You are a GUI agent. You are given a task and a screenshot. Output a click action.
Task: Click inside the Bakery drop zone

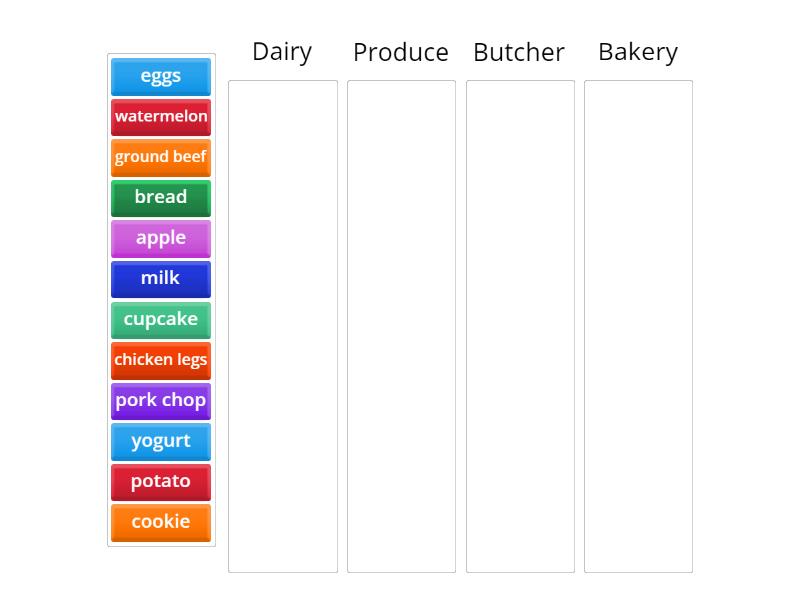click(638, 325)
